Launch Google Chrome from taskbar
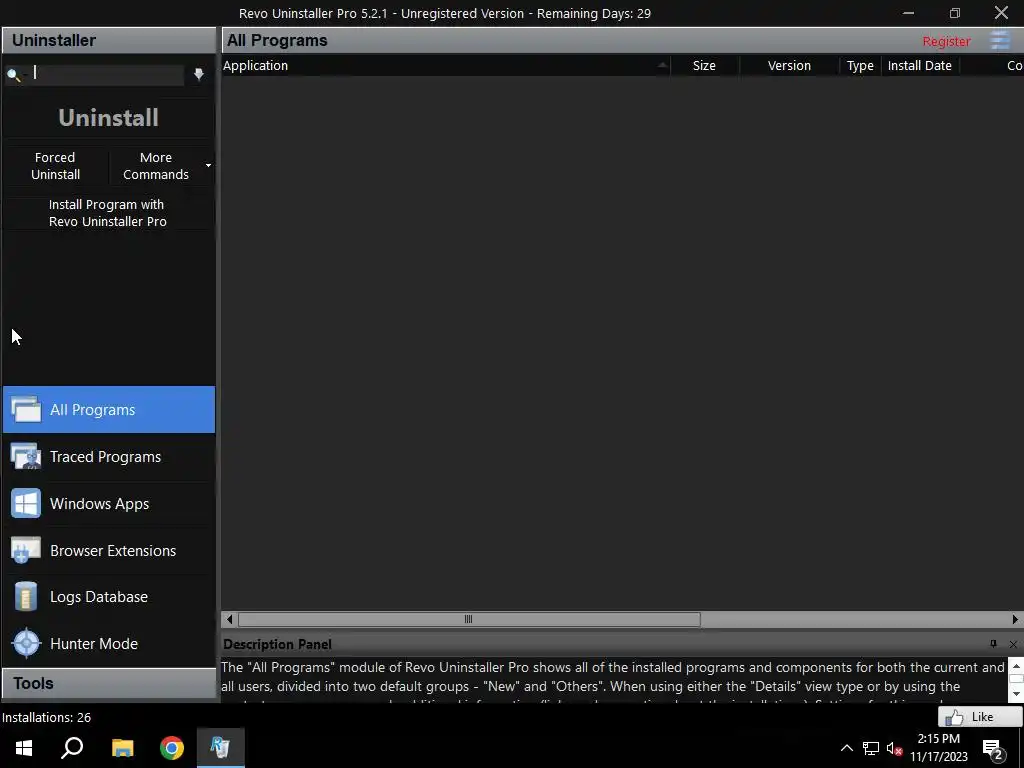The image size is (1024, 768). [x=172, y=748]
